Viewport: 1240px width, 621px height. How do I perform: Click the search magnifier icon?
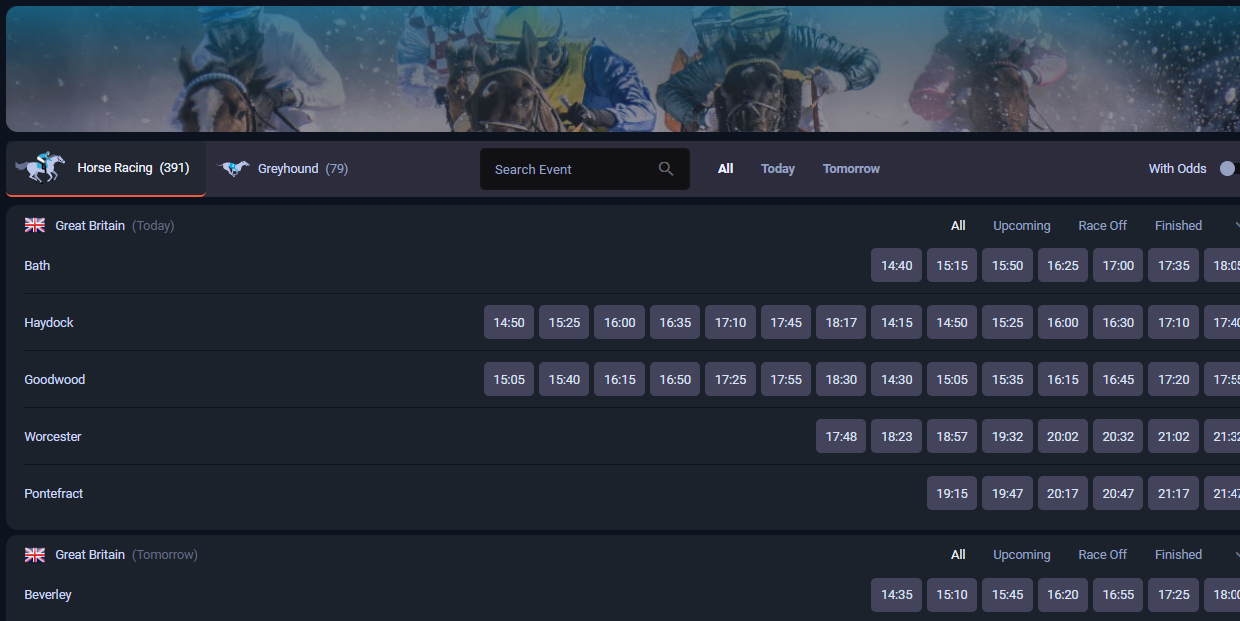666,169
